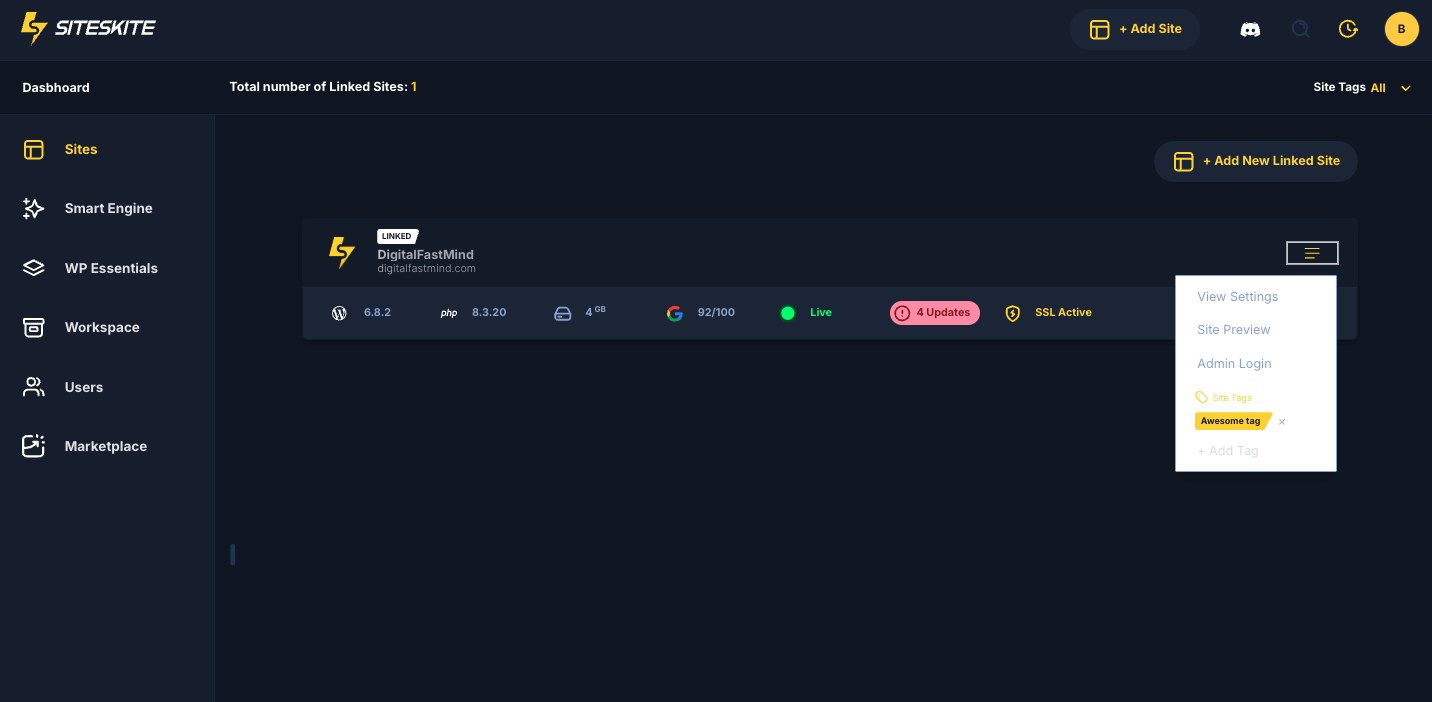Screen dimensions: 1432x702
Task: Click the WordPress version icon
Action: click(339, 313)
